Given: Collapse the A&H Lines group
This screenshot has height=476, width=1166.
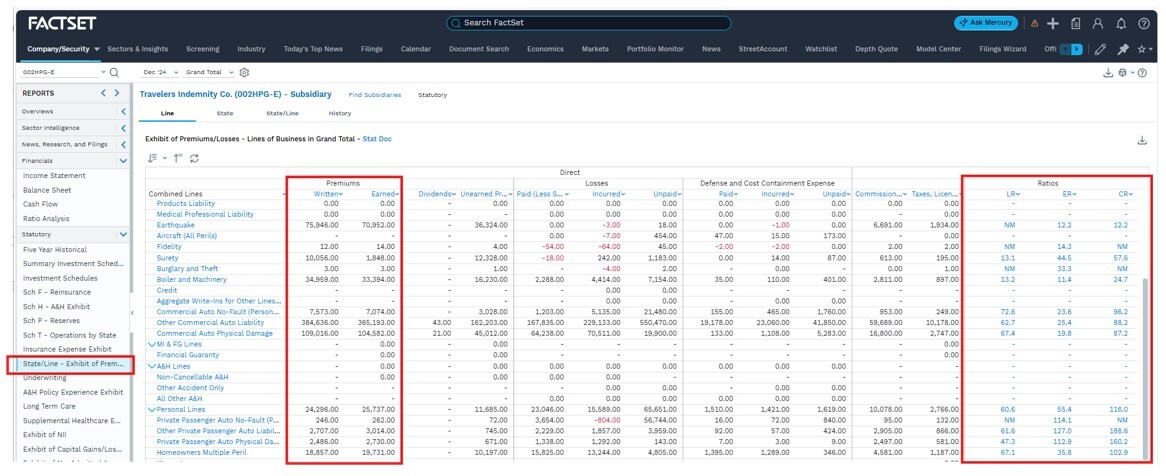Looking at the screenshot, I should 152,367.
